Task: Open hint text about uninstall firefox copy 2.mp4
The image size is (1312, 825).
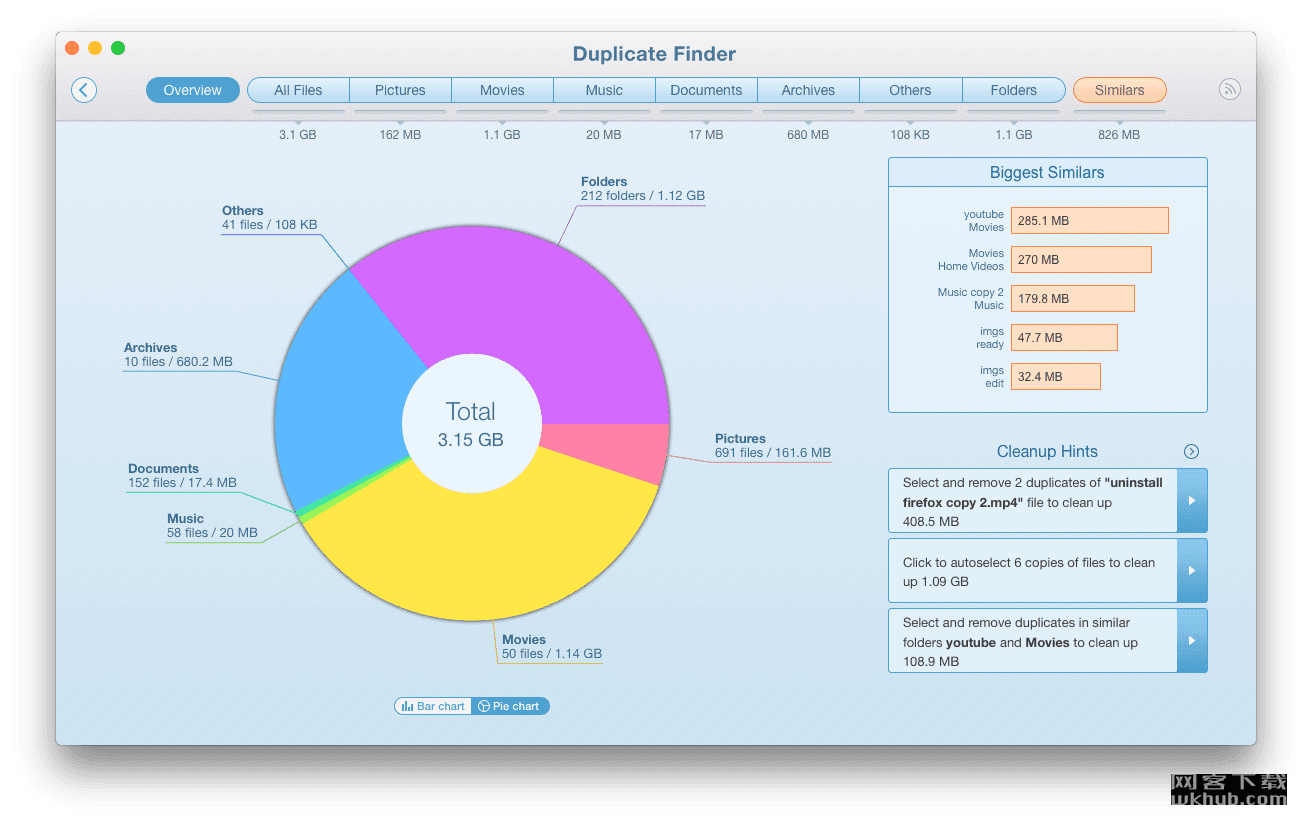Action: (x=1032, y=501)
